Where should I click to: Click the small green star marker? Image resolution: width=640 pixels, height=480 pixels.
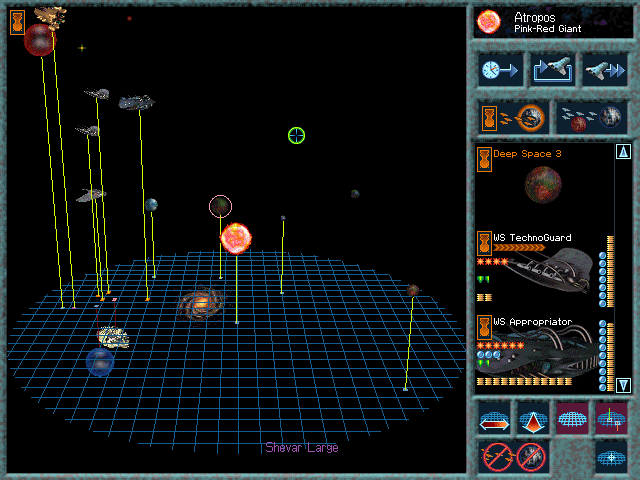pos(82,48)
